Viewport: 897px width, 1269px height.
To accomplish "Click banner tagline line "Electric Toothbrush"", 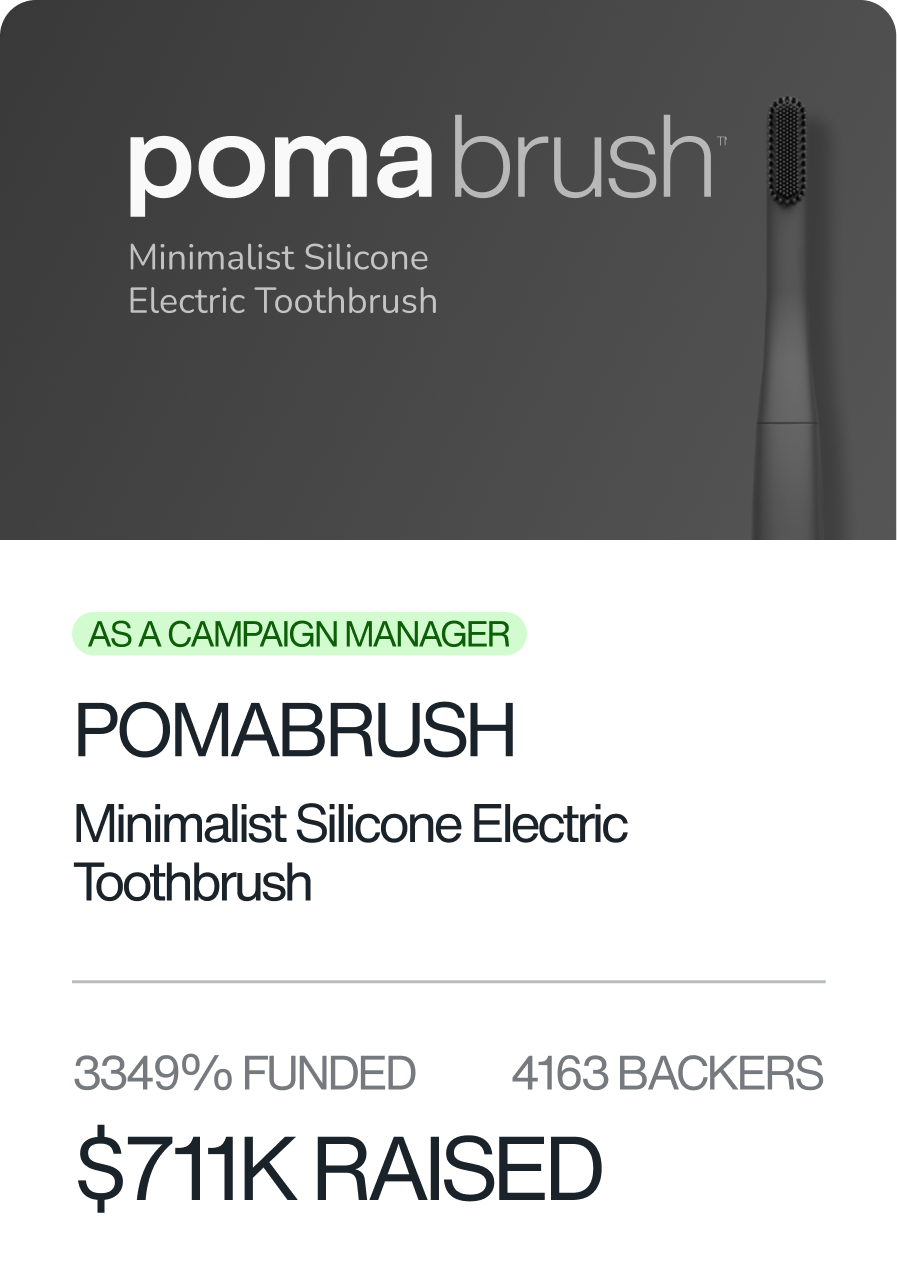I will tap(283, 300).
